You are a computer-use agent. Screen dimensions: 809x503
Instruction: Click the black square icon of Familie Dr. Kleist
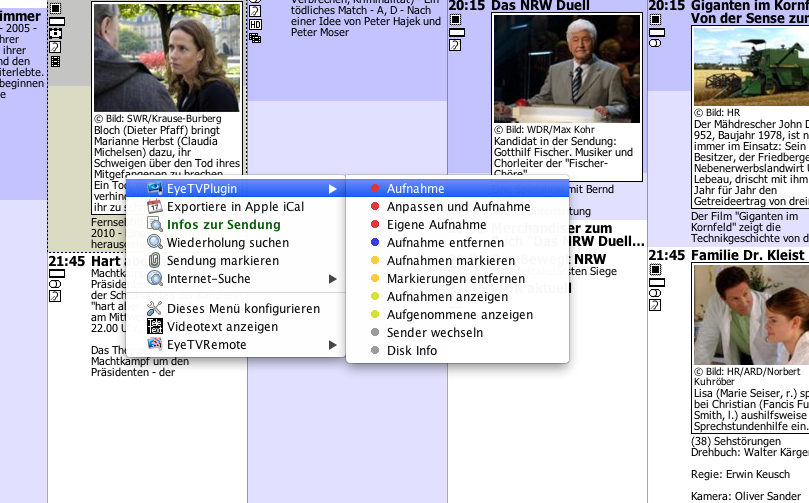point(655,269)
